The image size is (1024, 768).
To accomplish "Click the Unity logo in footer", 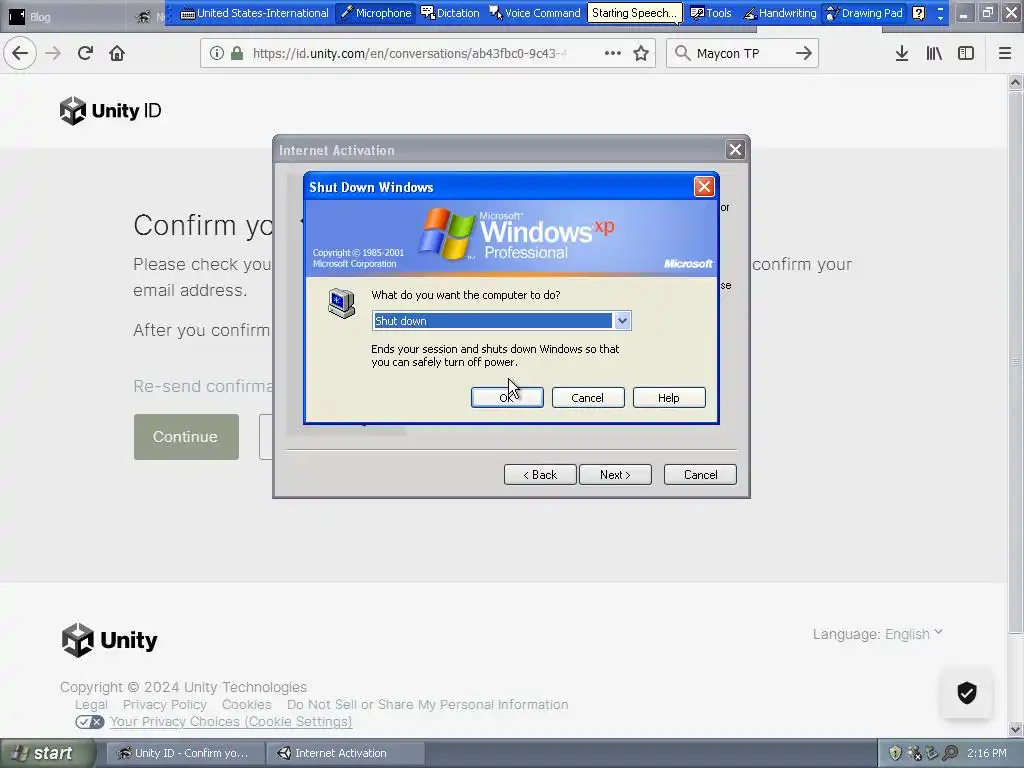I will (109, 640).
